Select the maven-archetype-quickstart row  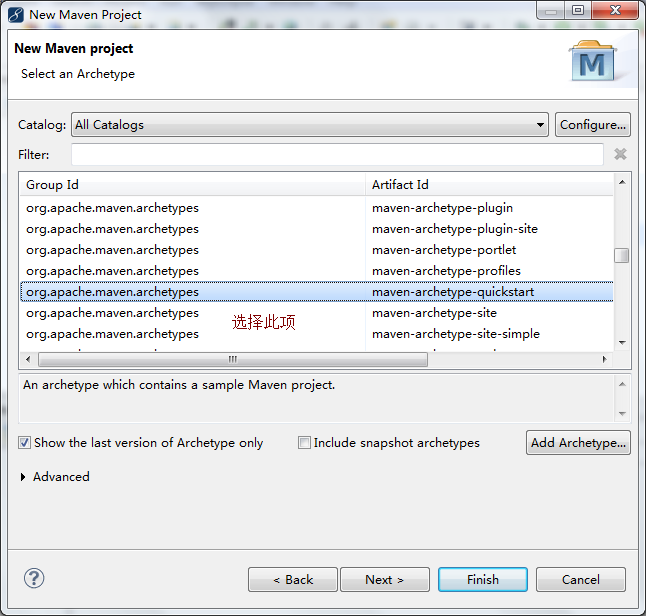pyautogui.click(x=317, y=292)
